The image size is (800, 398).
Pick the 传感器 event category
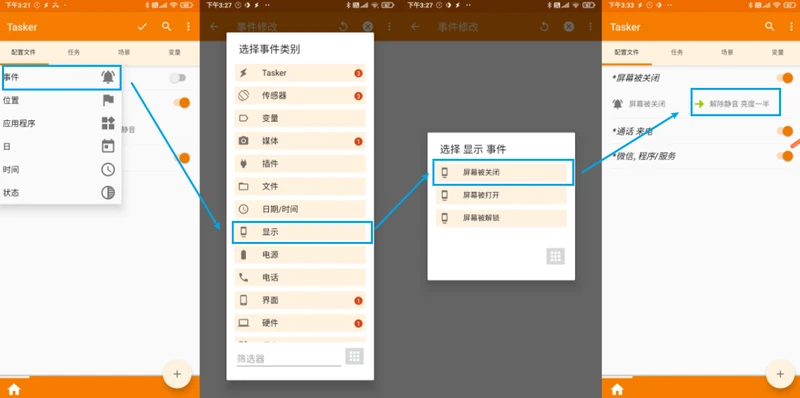pos(300,95)
